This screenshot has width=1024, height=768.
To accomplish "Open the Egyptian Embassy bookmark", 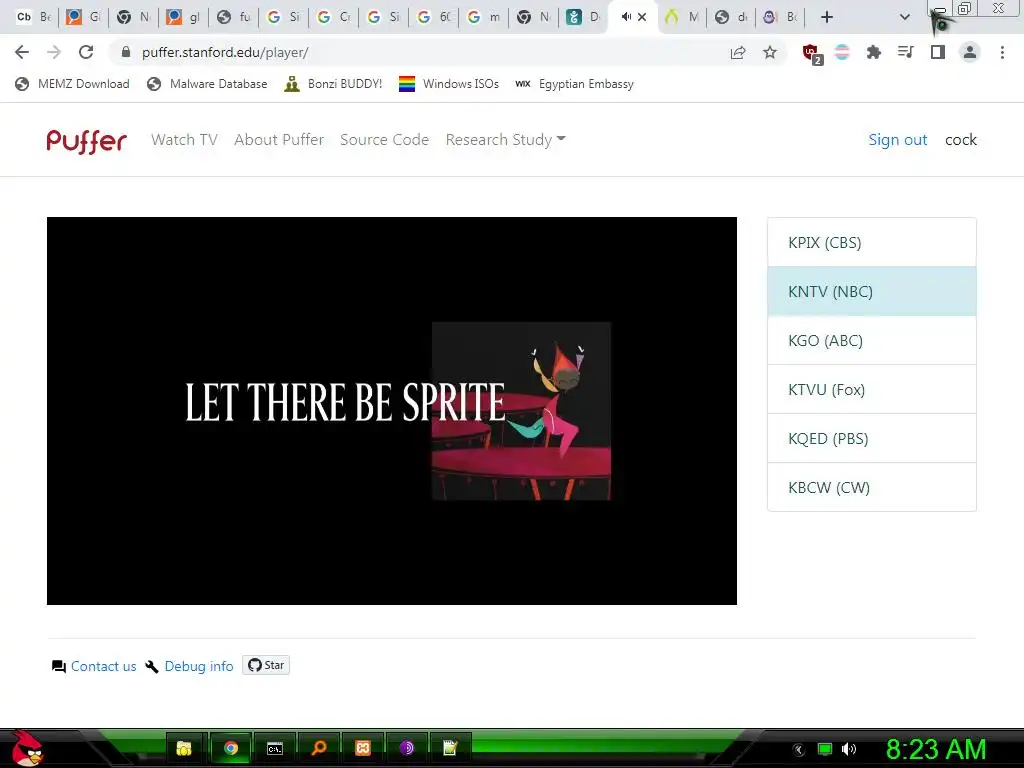I will point(574,84).
